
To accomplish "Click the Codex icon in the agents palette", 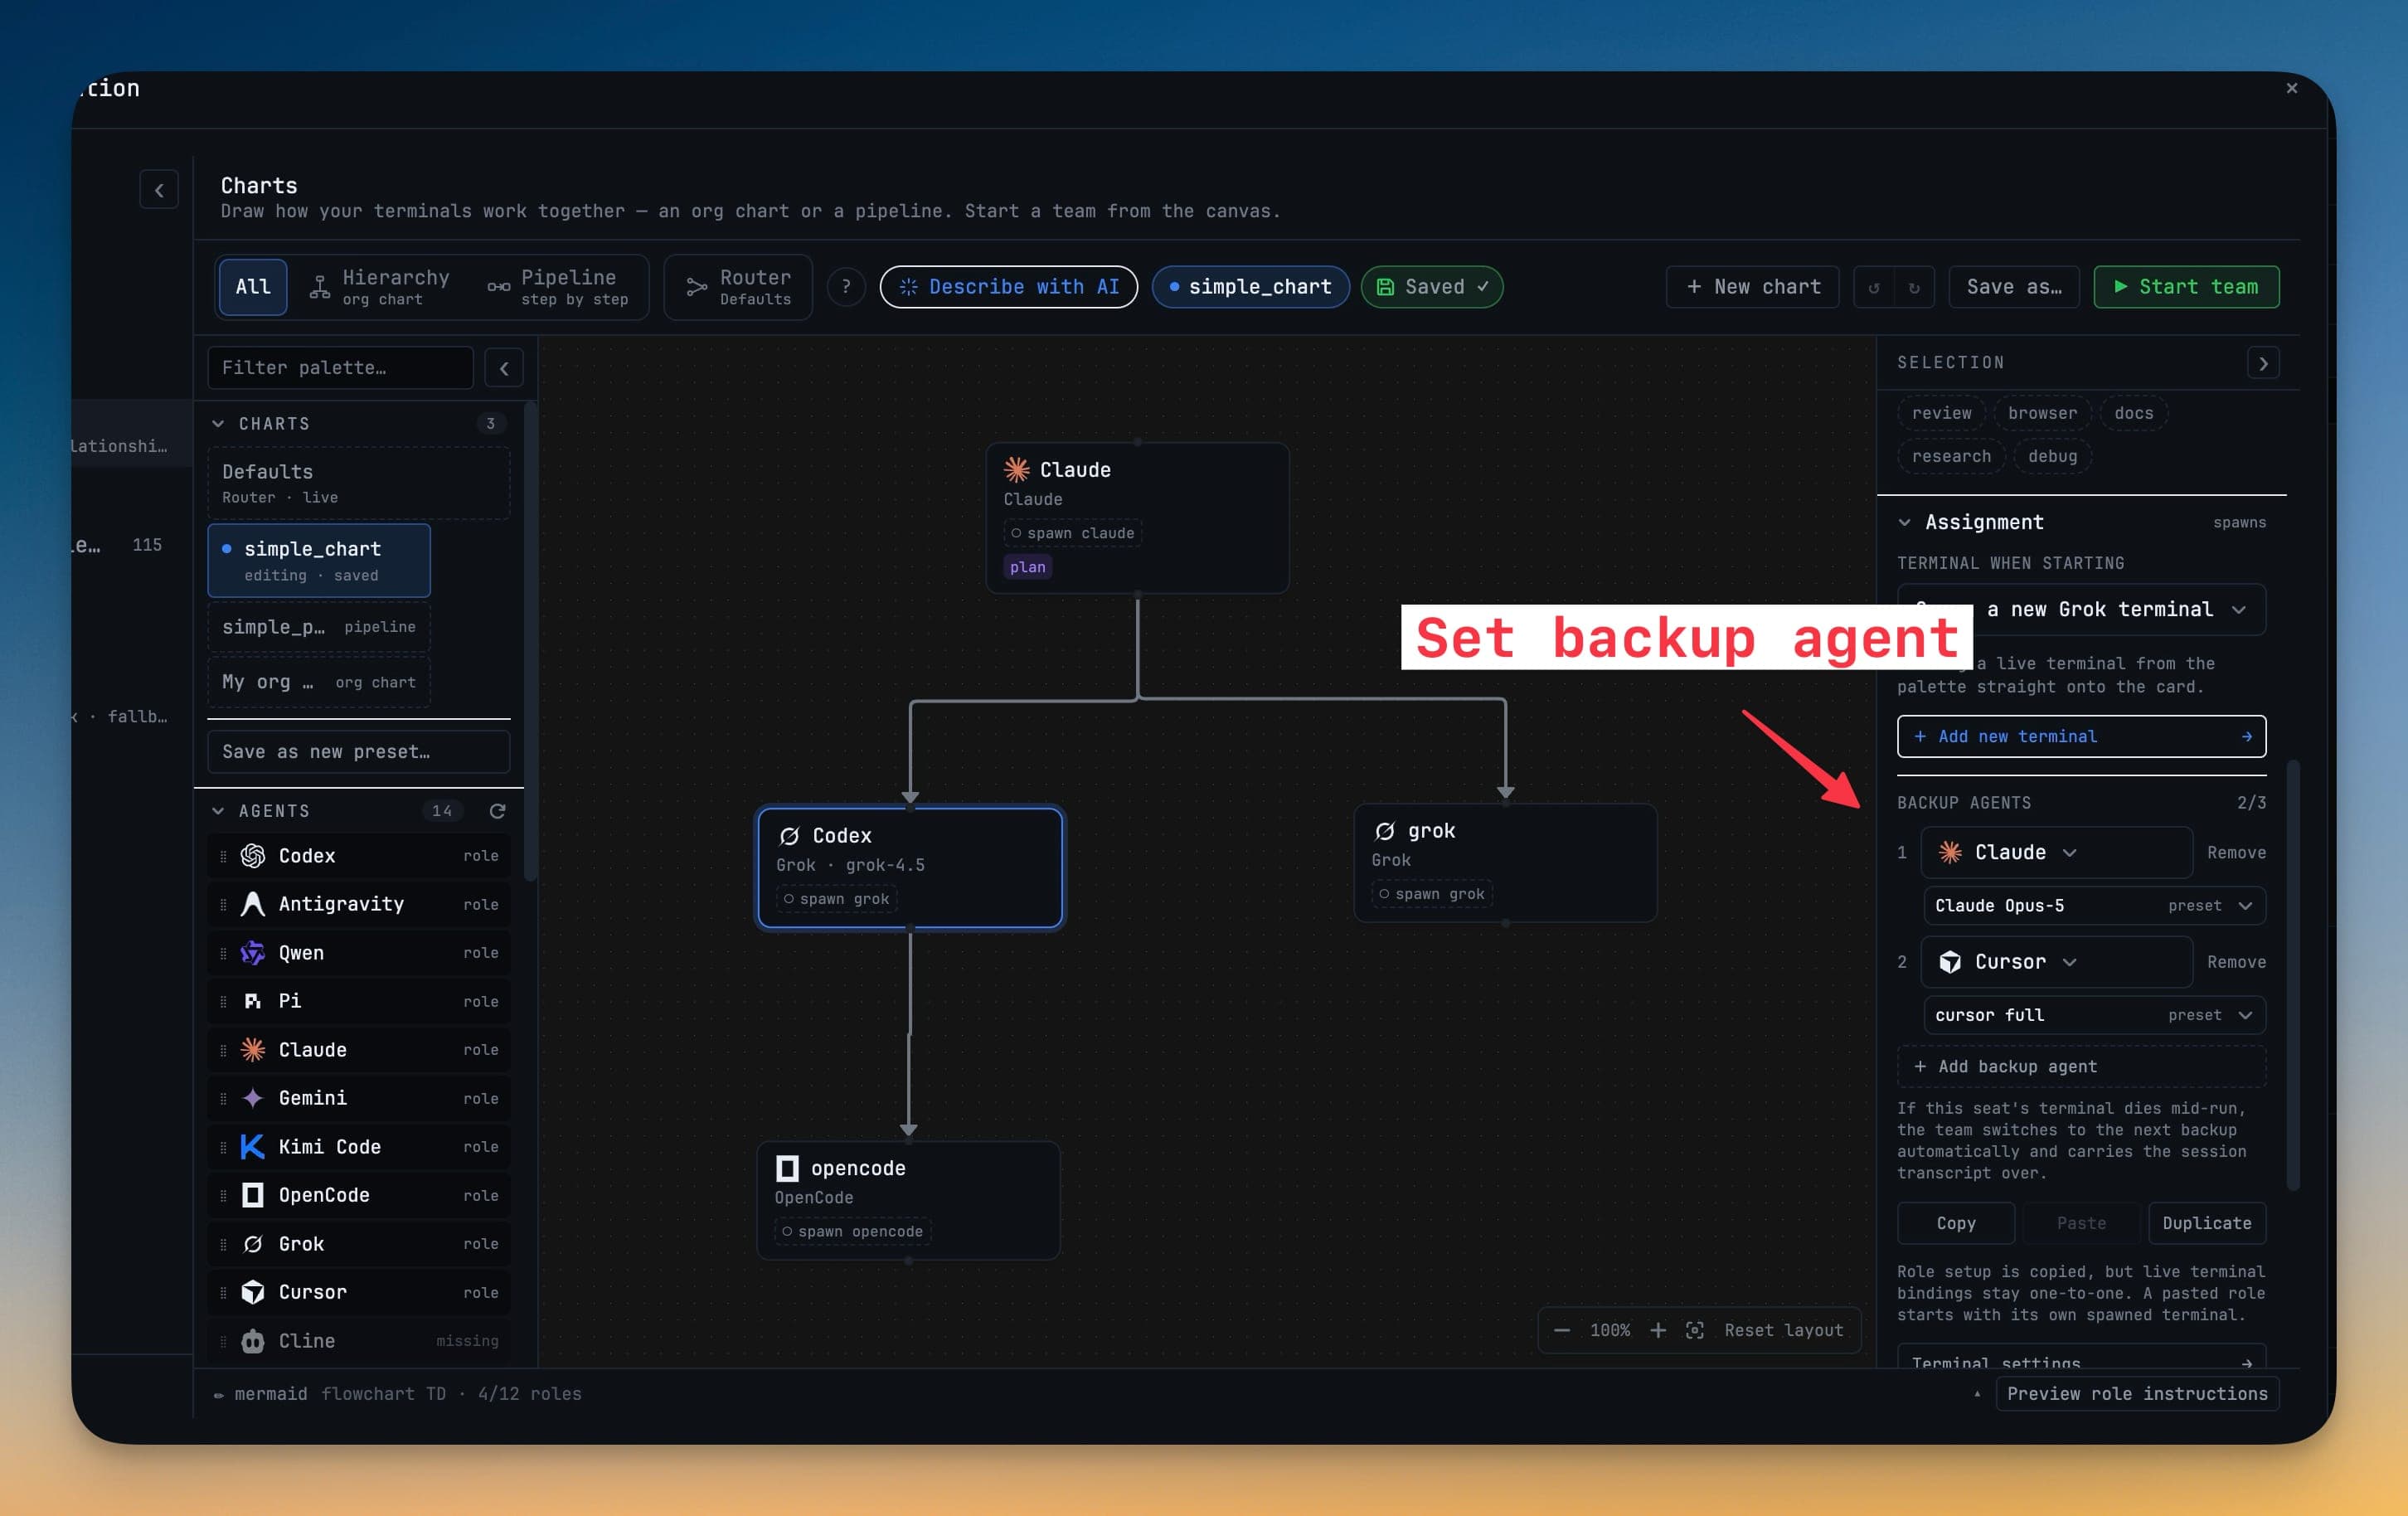I will [253, 856].
